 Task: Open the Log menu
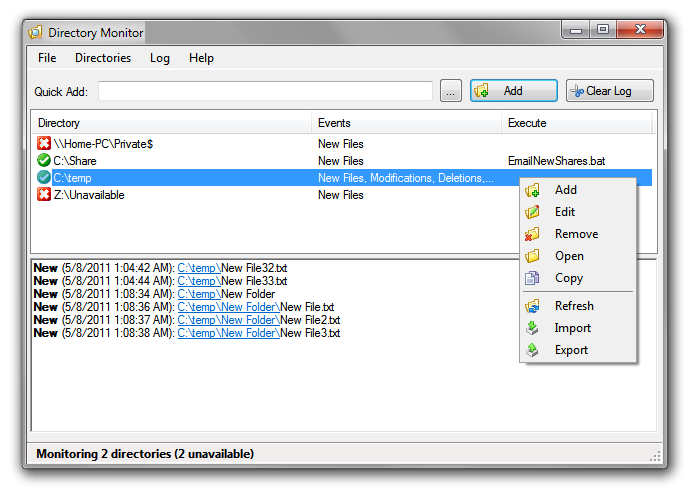[160, 58]
